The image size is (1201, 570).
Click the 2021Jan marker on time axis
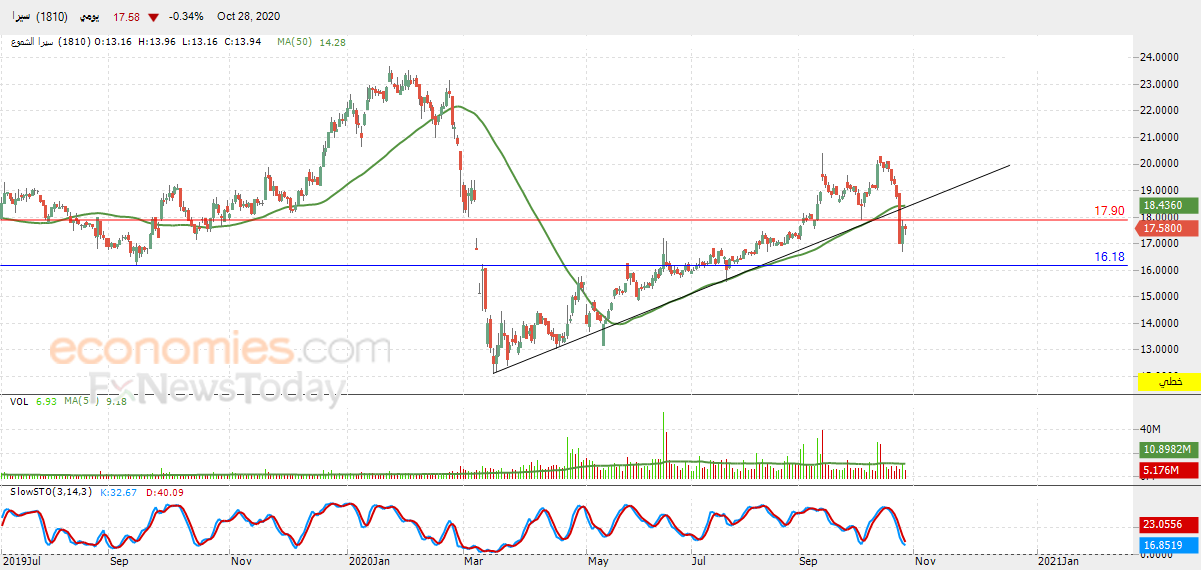[x=1058, y=562]
